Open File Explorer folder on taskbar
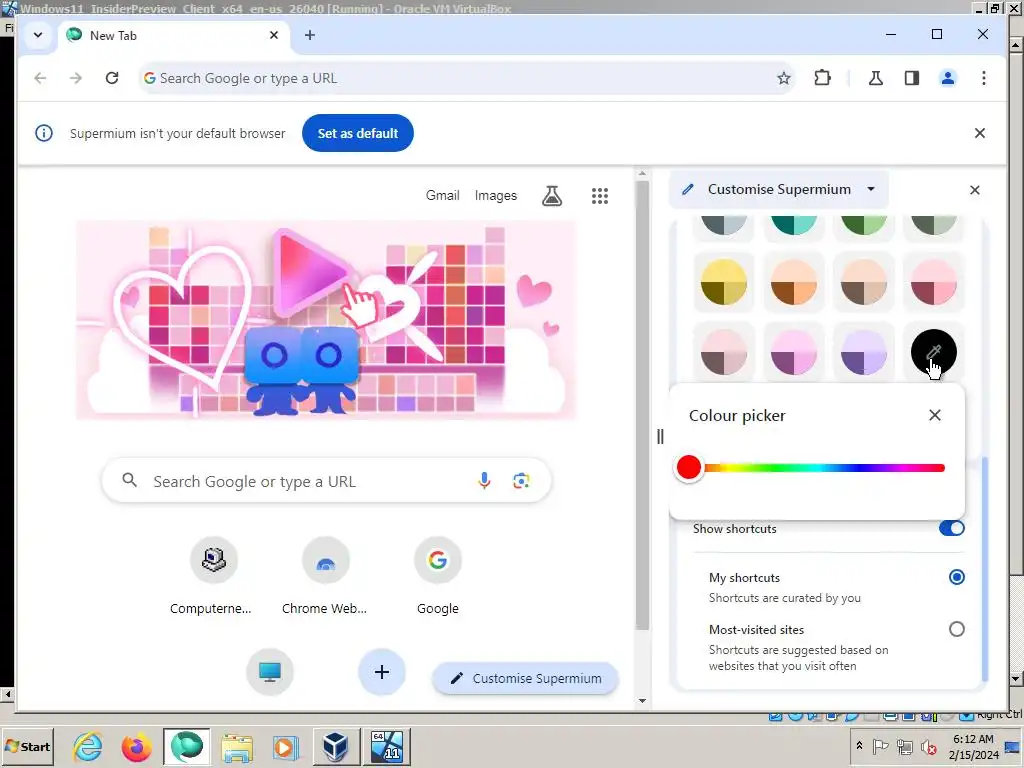 pyautogui.click(x=236, y=747)
